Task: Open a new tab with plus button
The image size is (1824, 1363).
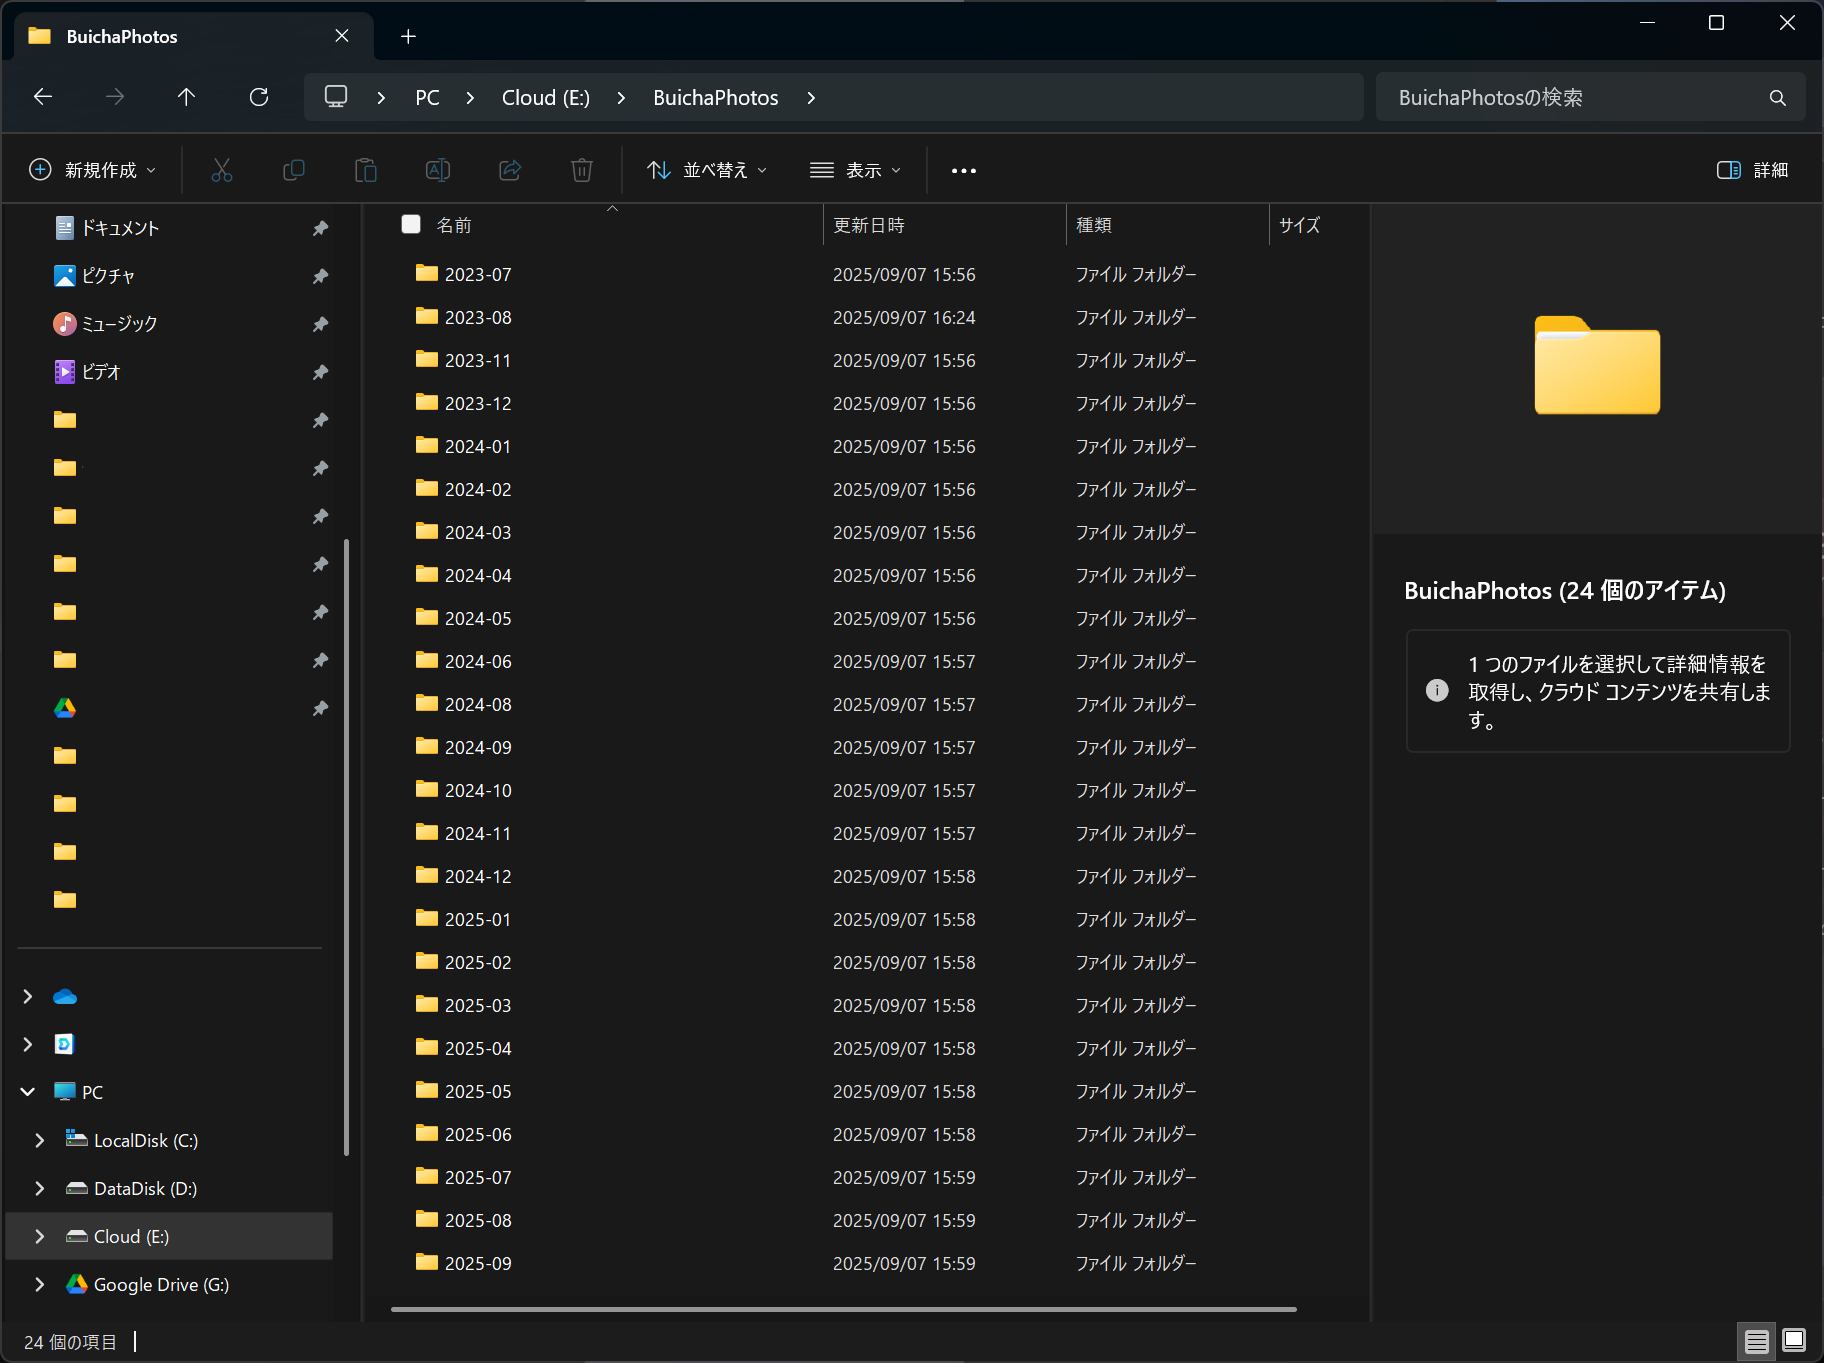Action: click(x=408, y=37)
